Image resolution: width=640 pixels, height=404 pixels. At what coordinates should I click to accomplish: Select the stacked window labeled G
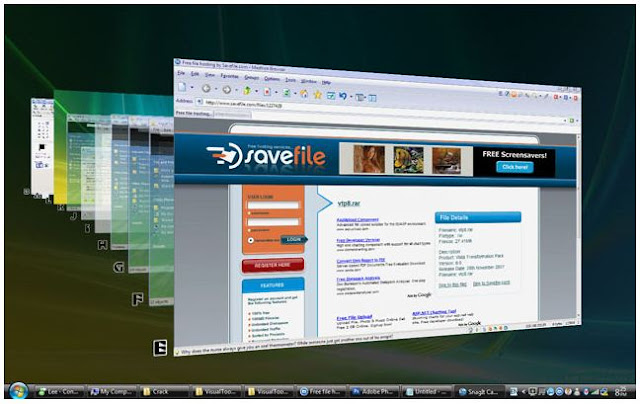(139, 196)
